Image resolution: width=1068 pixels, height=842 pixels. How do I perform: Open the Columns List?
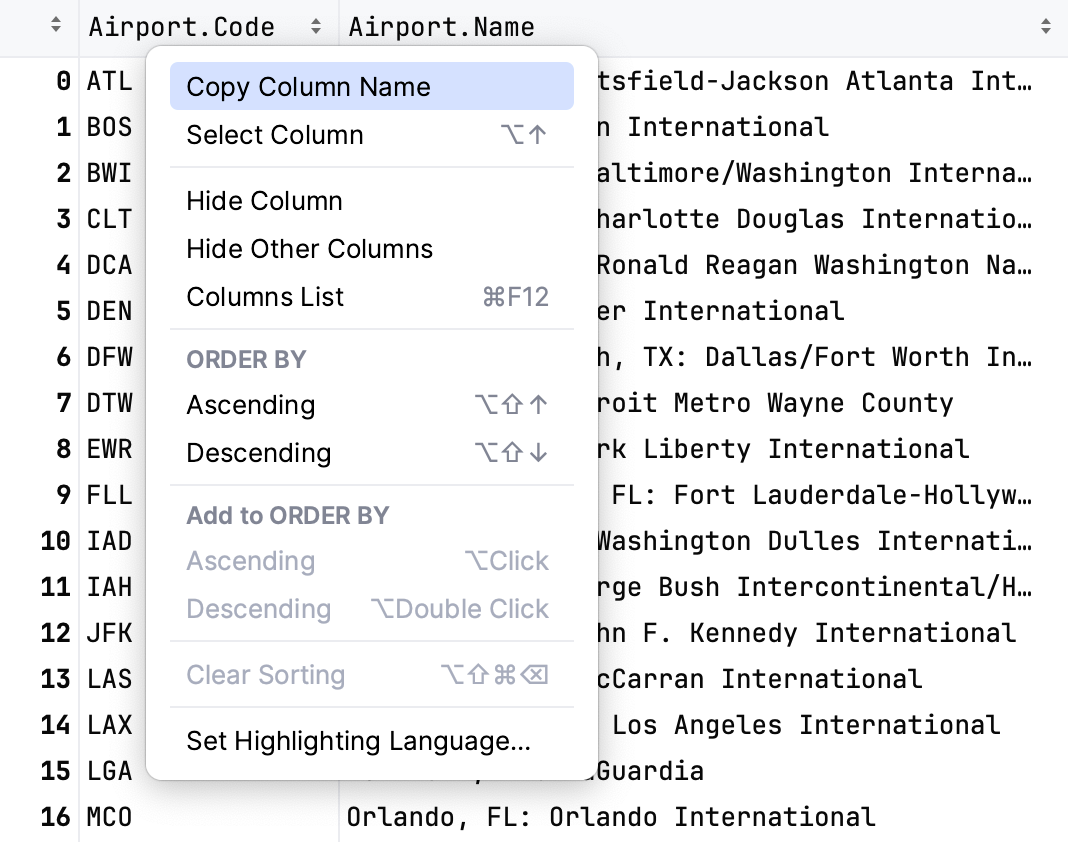coord(265,297)
